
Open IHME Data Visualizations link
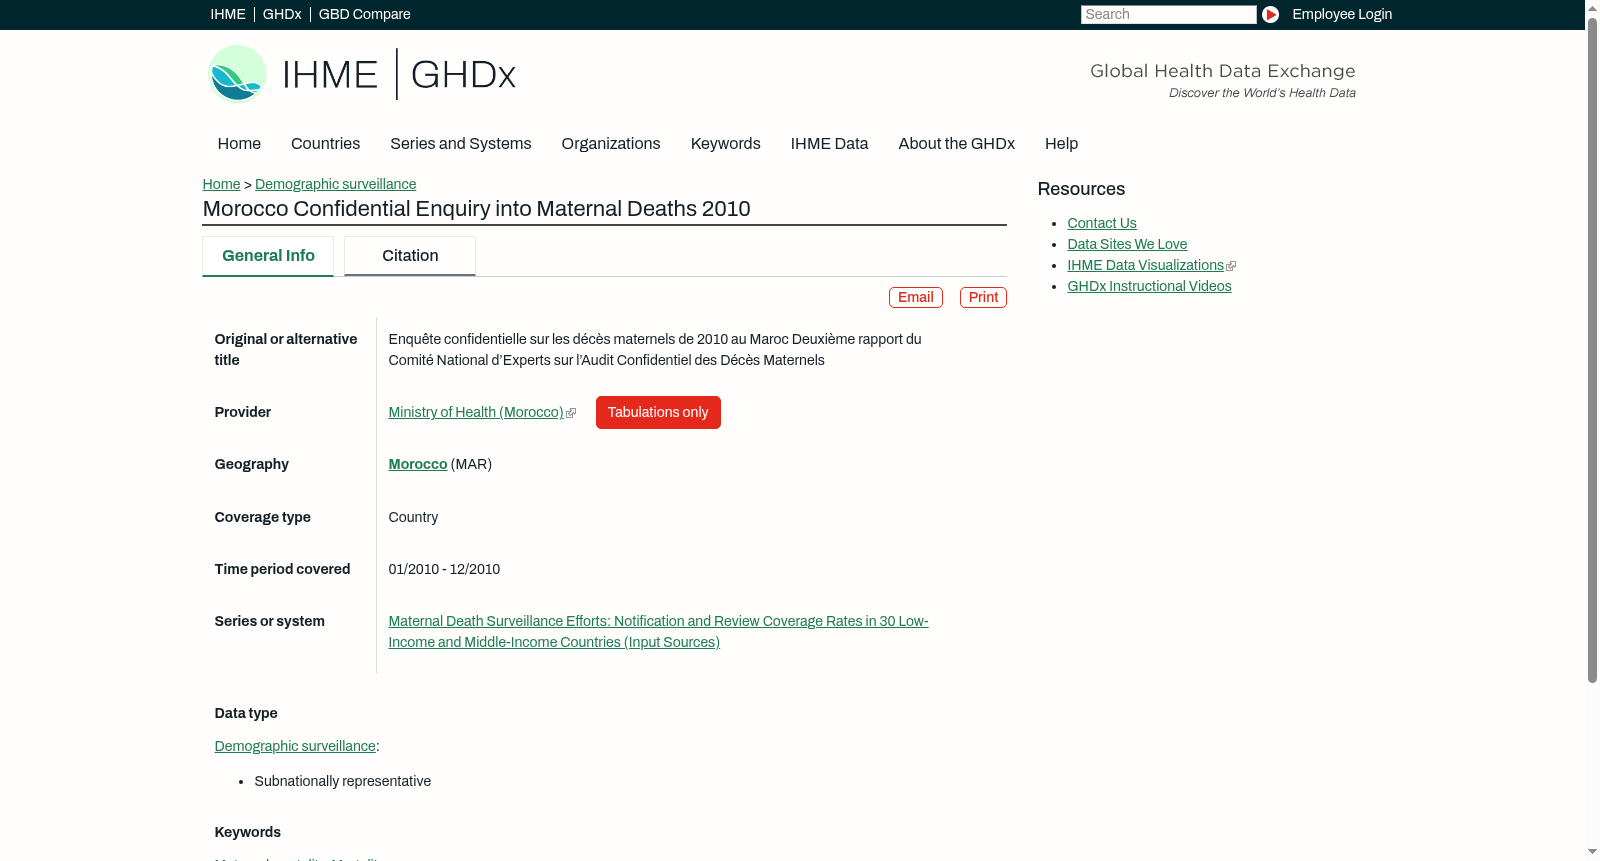pyautogui.click(x=1146, y=265)
